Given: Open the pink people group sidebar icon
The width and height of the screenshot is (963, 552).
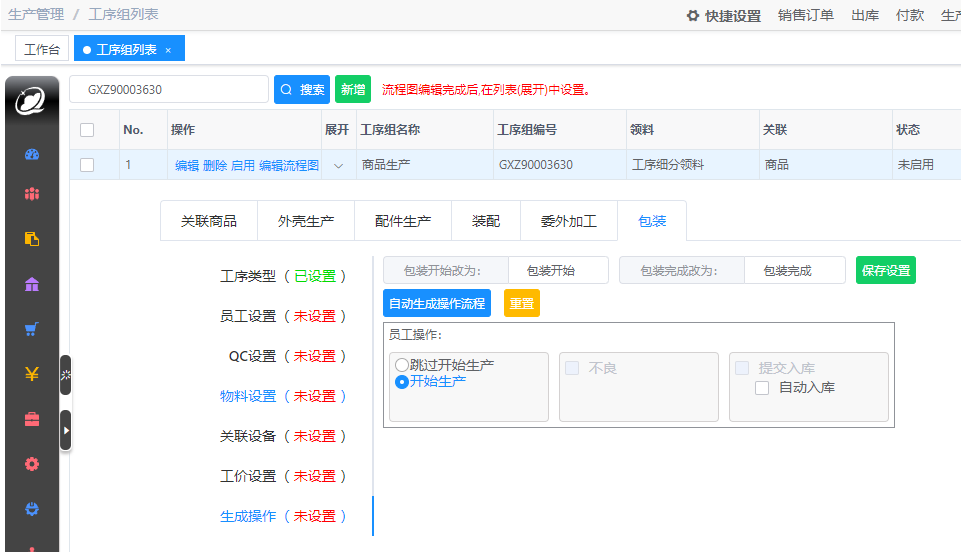Looking at the screenshot, I should coord(32,194).
